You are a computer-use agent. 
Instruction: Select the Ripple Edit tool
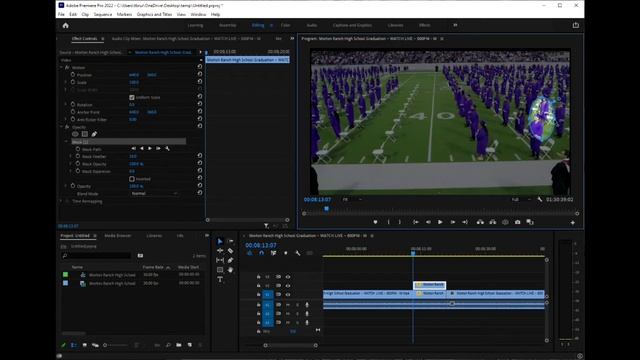point(220,251)
